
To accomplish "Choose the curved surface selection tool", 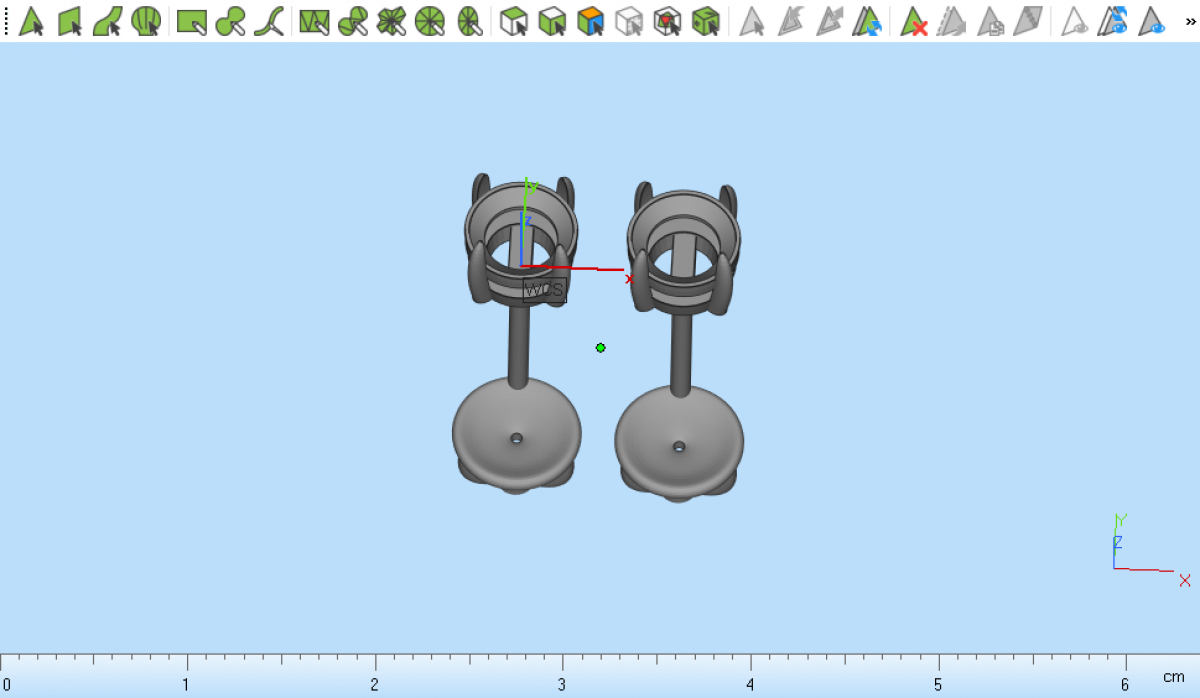I will (x=108, y=21).
